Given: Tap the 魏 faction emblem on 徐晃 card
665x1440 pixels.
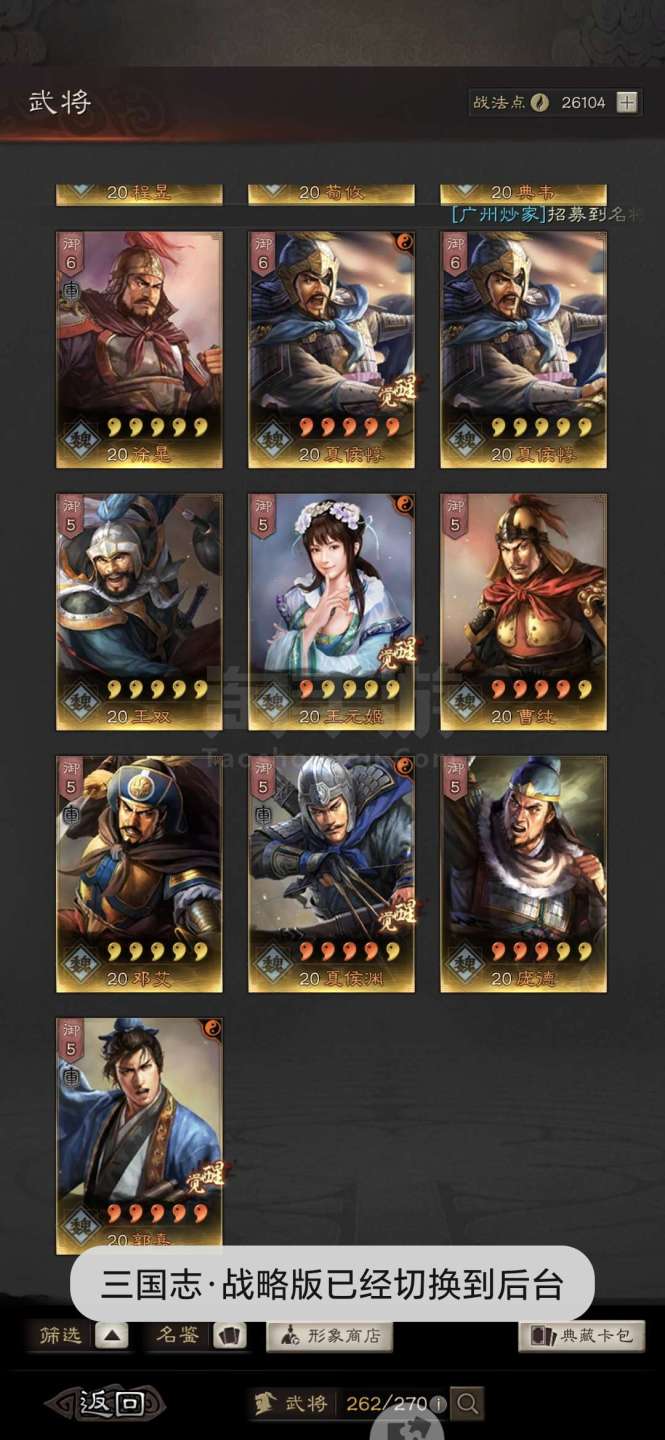Looking at the screenshot, I should click(80, 441).
